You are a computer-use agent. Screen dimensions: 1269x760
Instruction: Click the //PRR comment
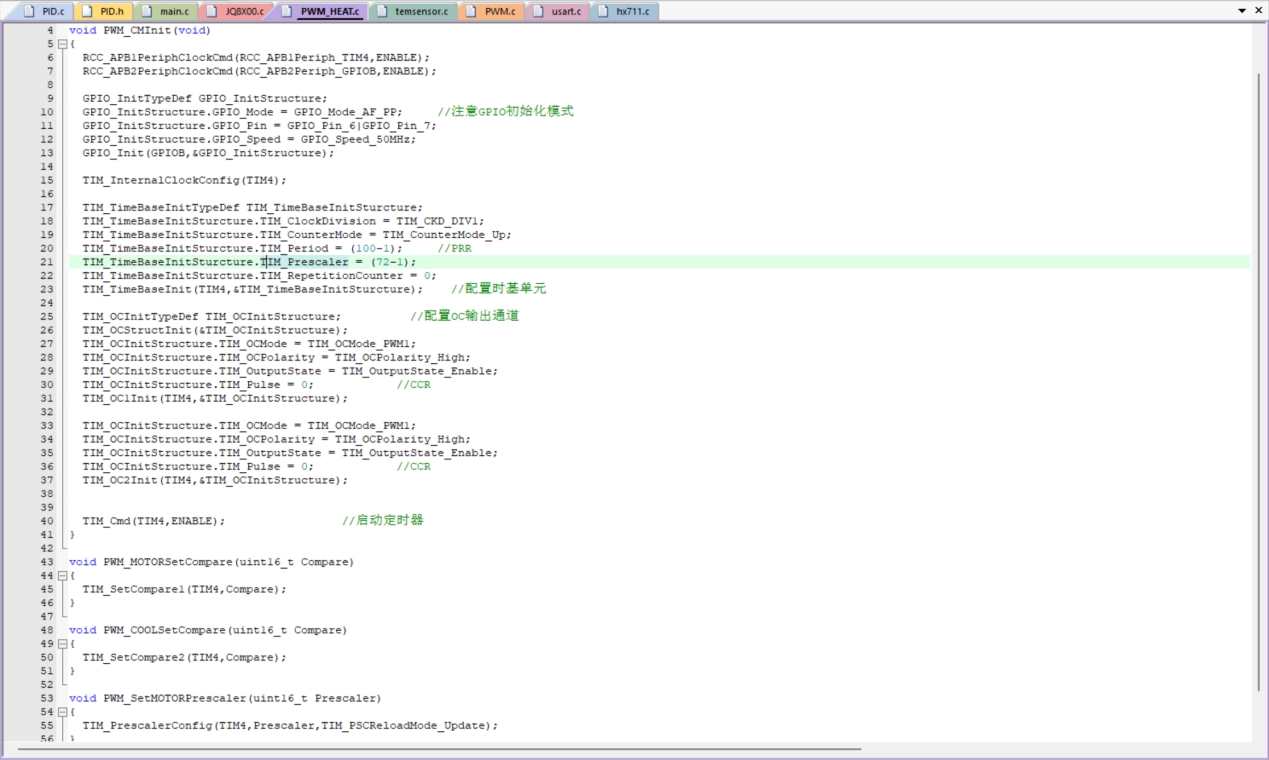[454, 249]
